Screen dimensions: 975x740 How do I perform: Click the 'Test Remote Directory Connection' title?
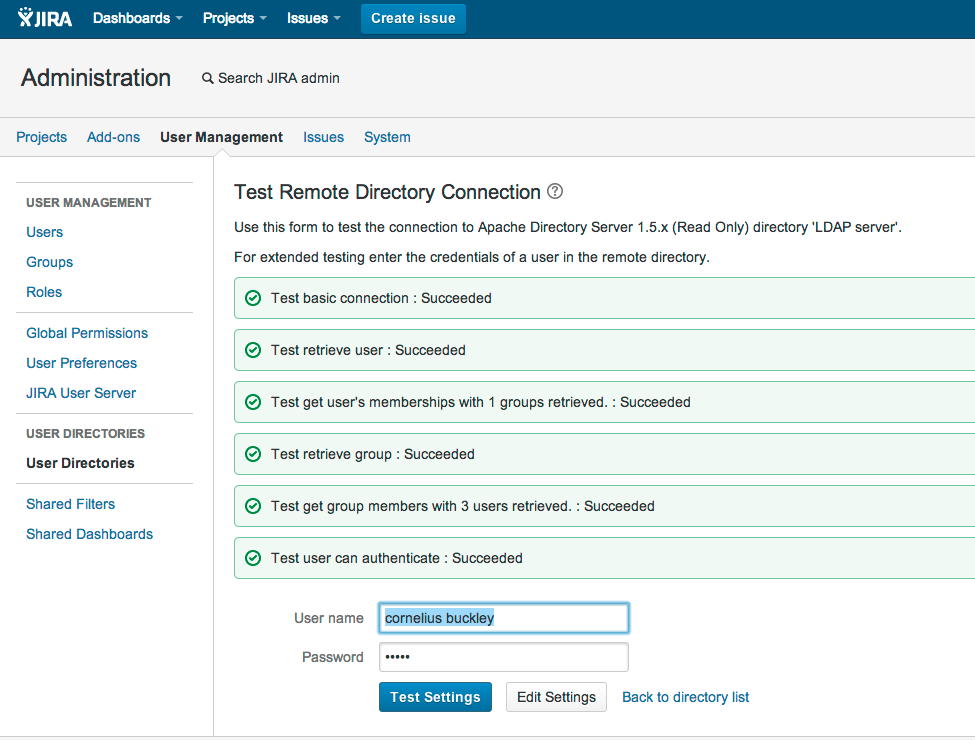coord(387,192)
